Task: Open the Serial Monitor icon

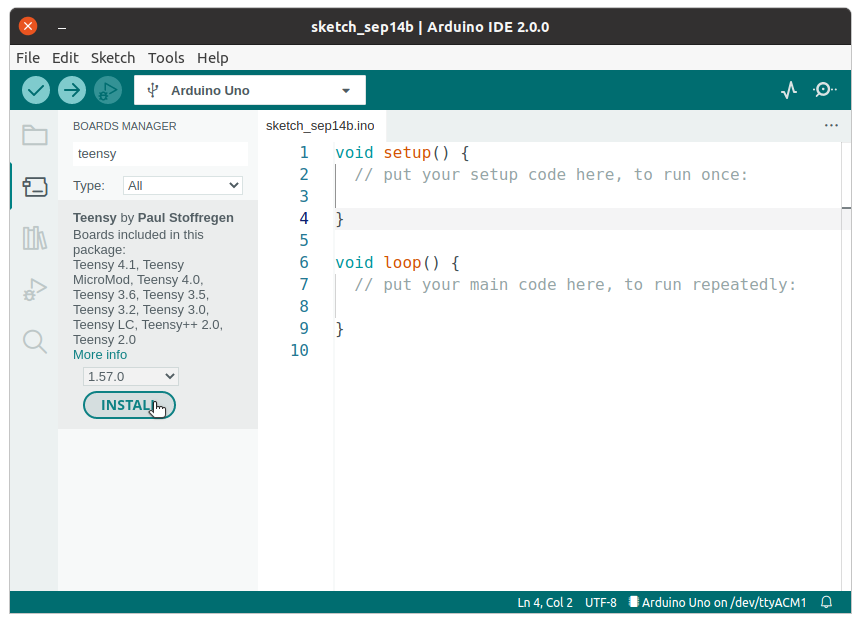Action: [x=824, y=90]
